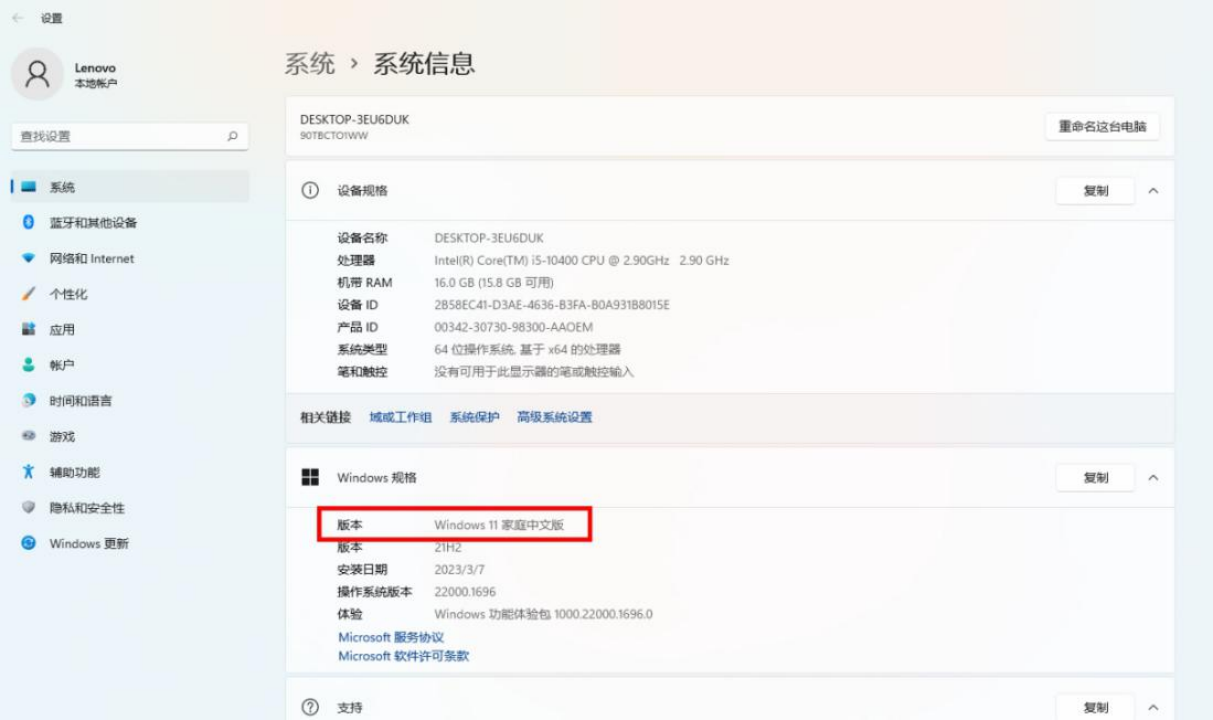
Task: Switch to the 个性化 settings page
Action: pyautogui.click(x=130, y=294)
